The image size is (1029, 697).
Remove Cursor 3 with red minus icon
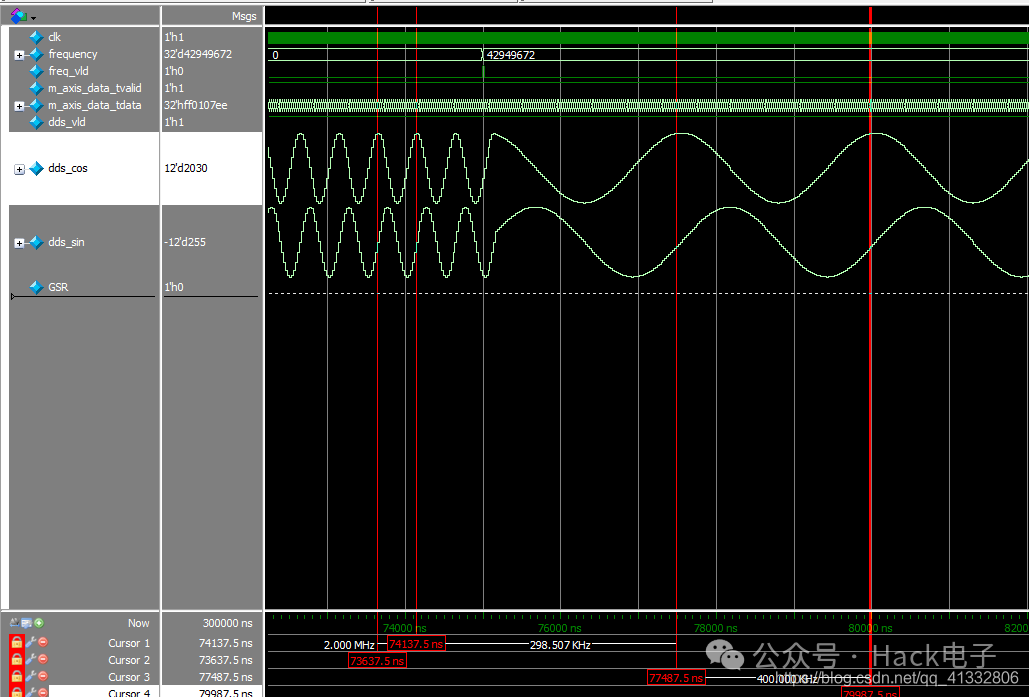(x=43, y=676)
